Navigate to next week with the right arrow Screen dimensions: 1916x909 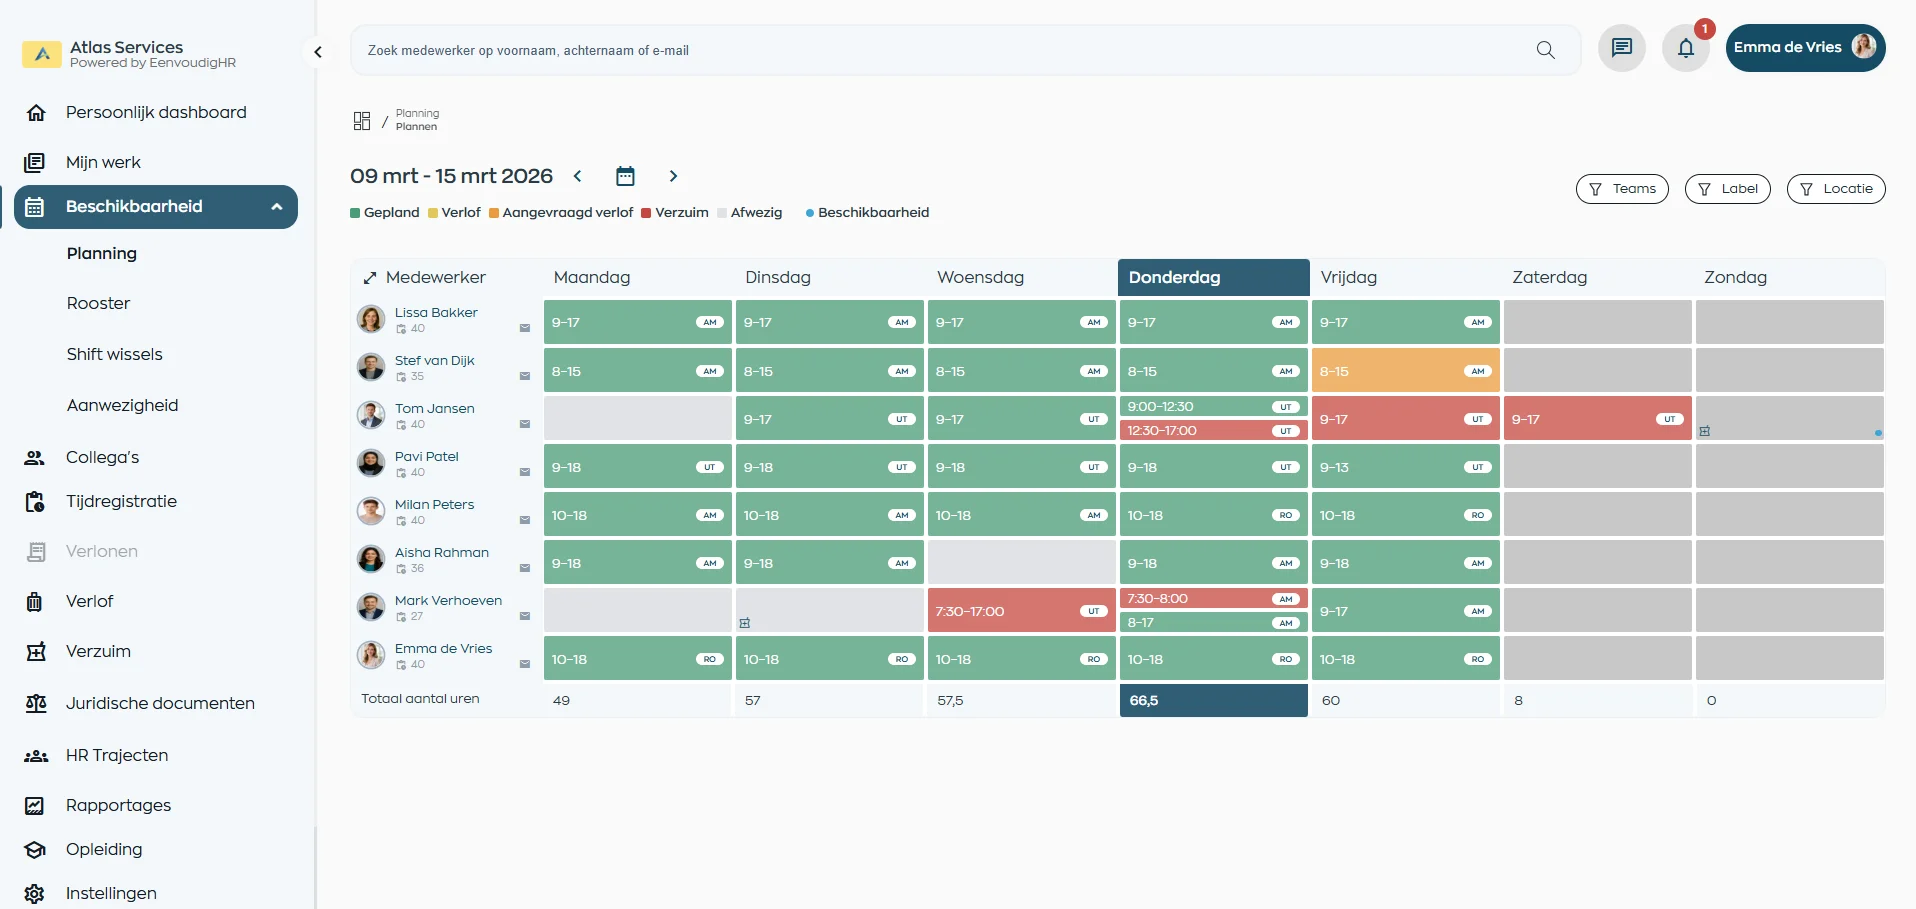click(x=673, y=175)
